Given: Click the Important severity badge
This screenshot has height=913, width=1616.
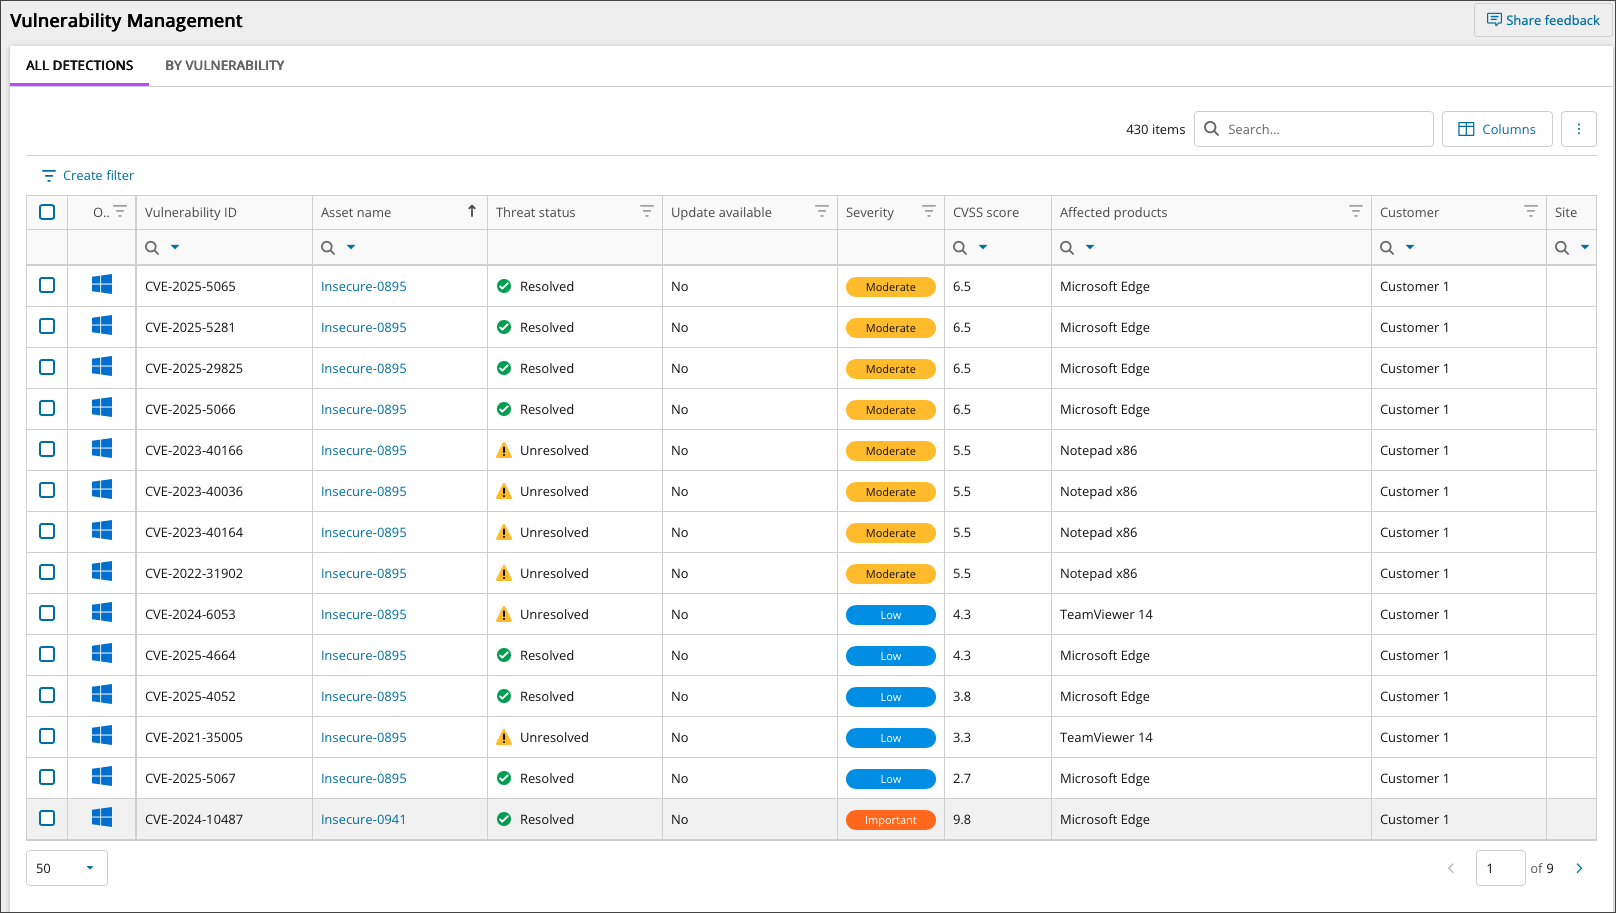Looking at the screenshot, I should point(890,820).
